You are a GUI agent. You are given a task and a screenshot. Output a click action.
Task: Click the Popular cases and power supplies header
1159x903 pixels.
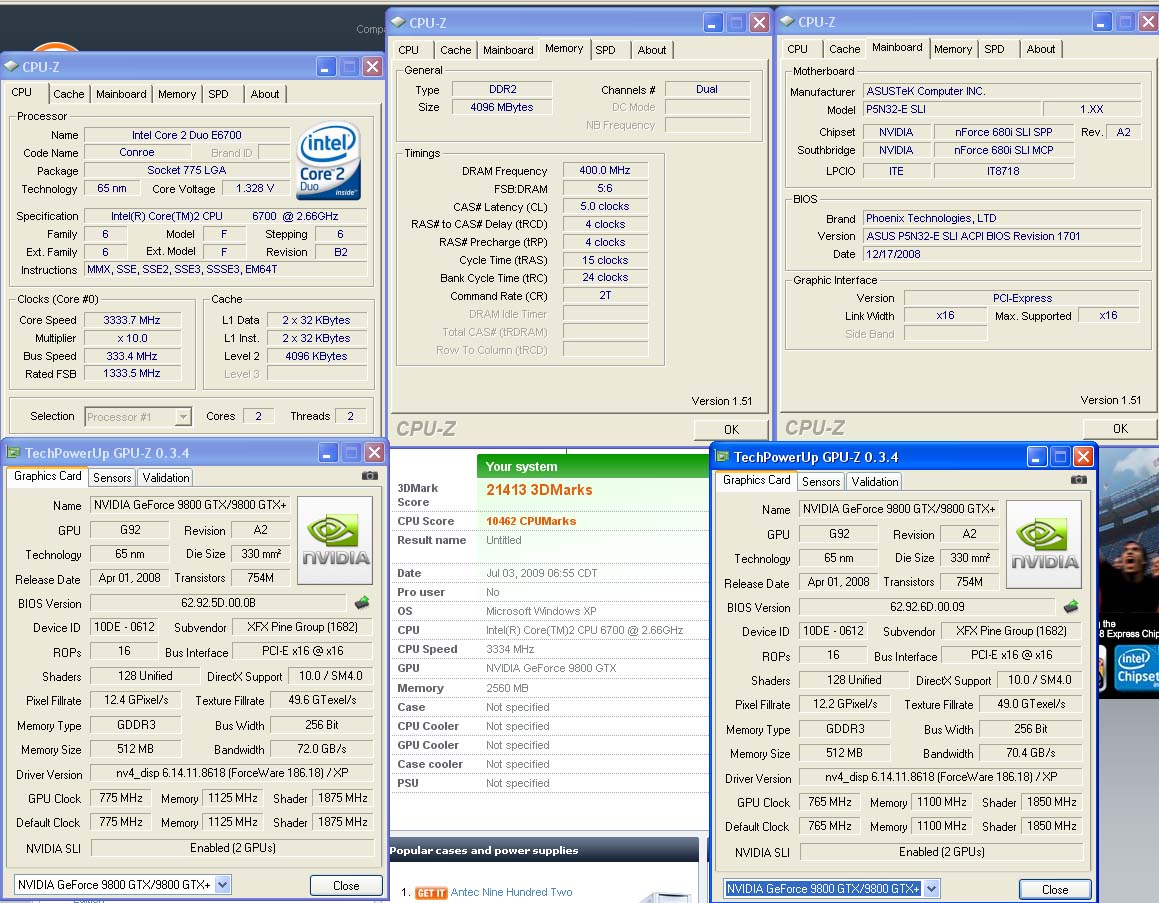coord(544,851)
